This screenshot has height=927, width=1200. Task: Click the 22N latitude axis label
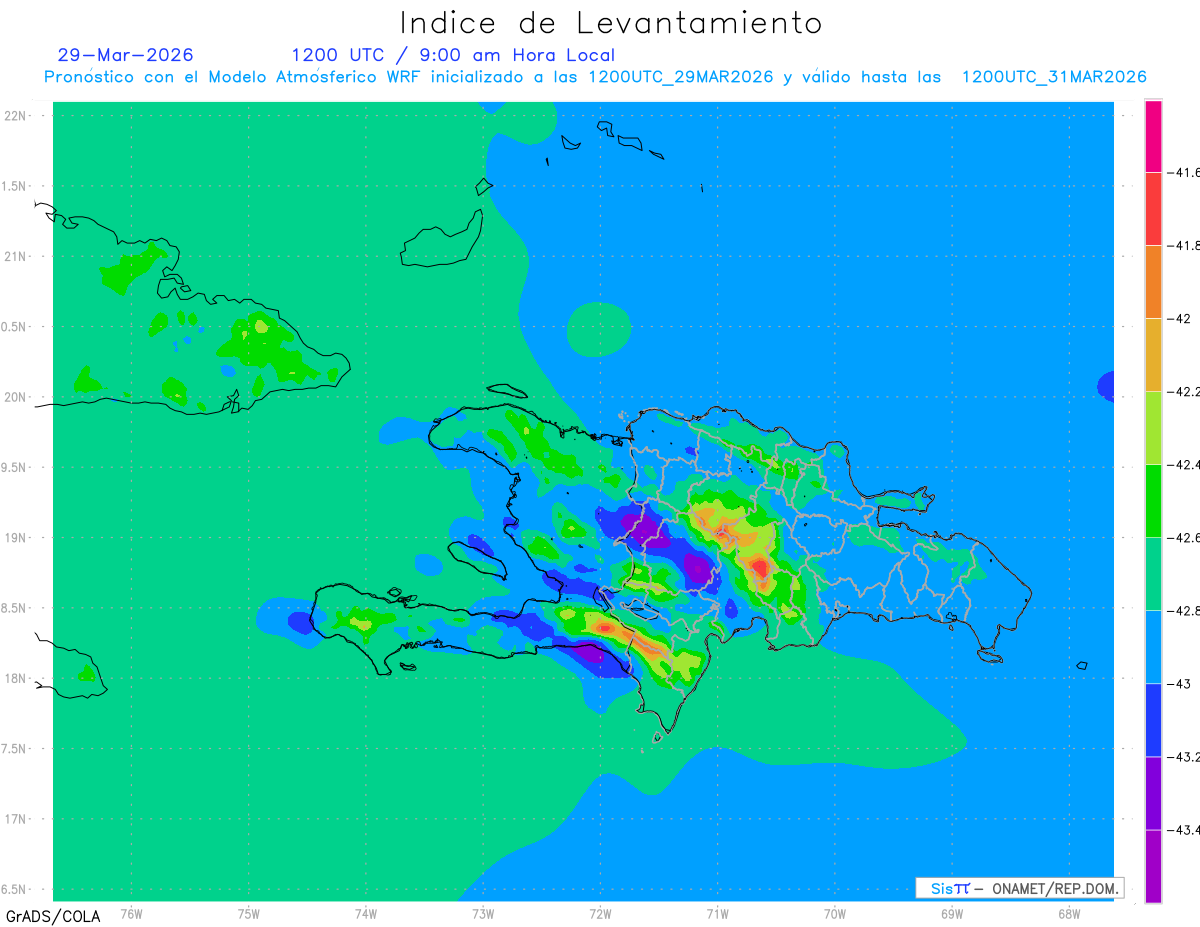tap(17, 116)
